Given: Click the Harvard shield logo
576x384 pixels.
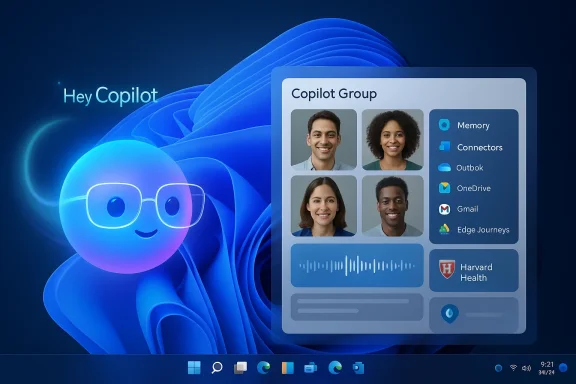Looking at the screenshot, I should (x=447, y=269).
